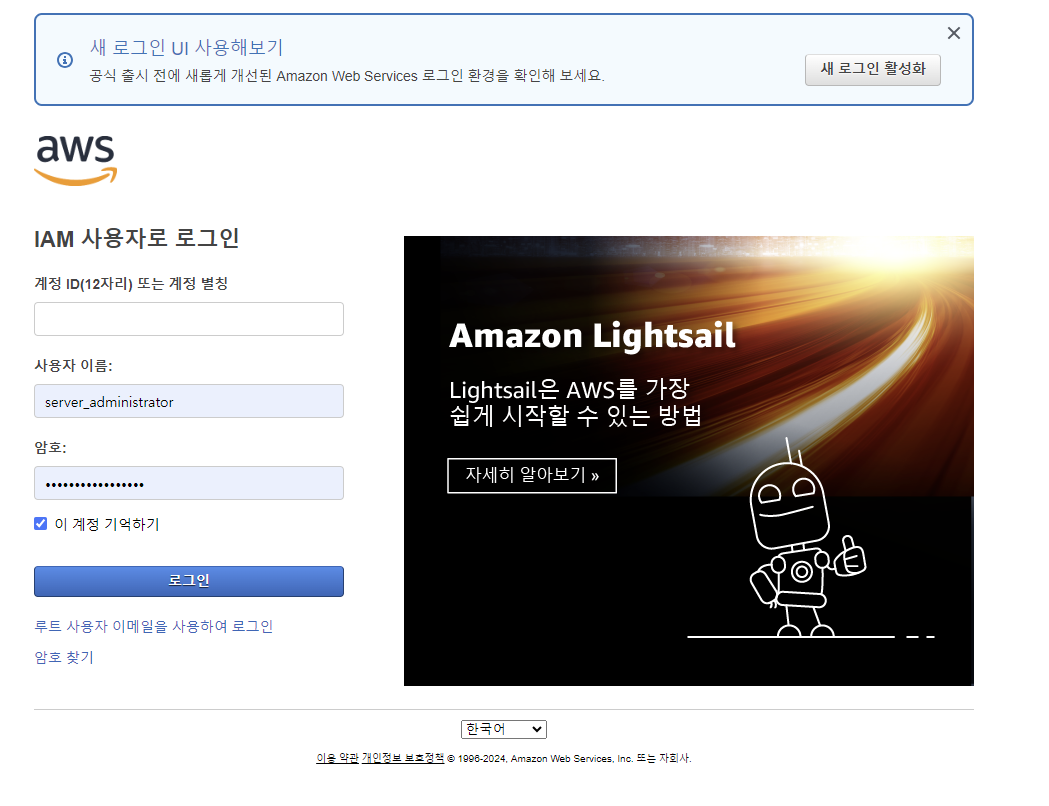Click the Lightsail tagline text in the ad
This screenshot has height=806, width=1049.
[x=575, y=403]
